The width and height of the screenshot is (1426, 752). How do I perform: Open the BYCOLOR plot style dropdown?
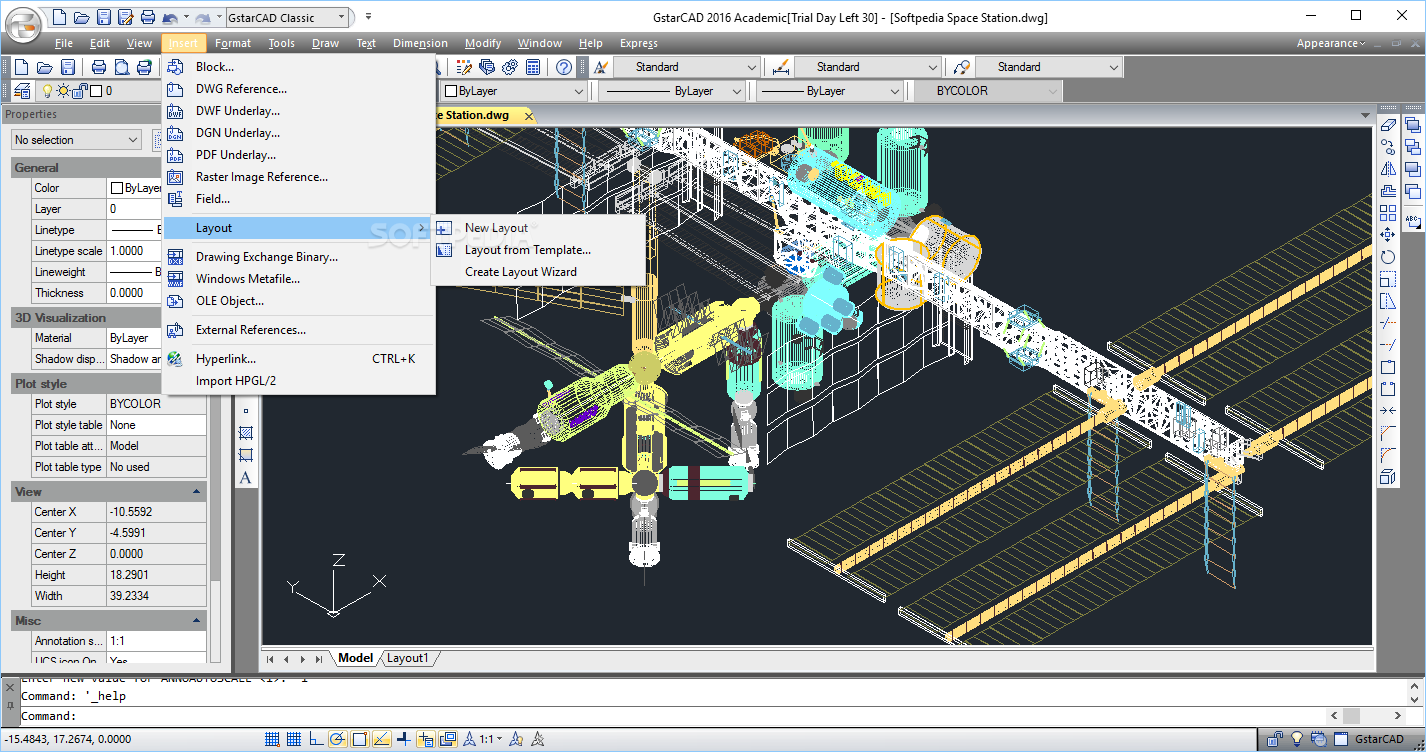[988, 91]
